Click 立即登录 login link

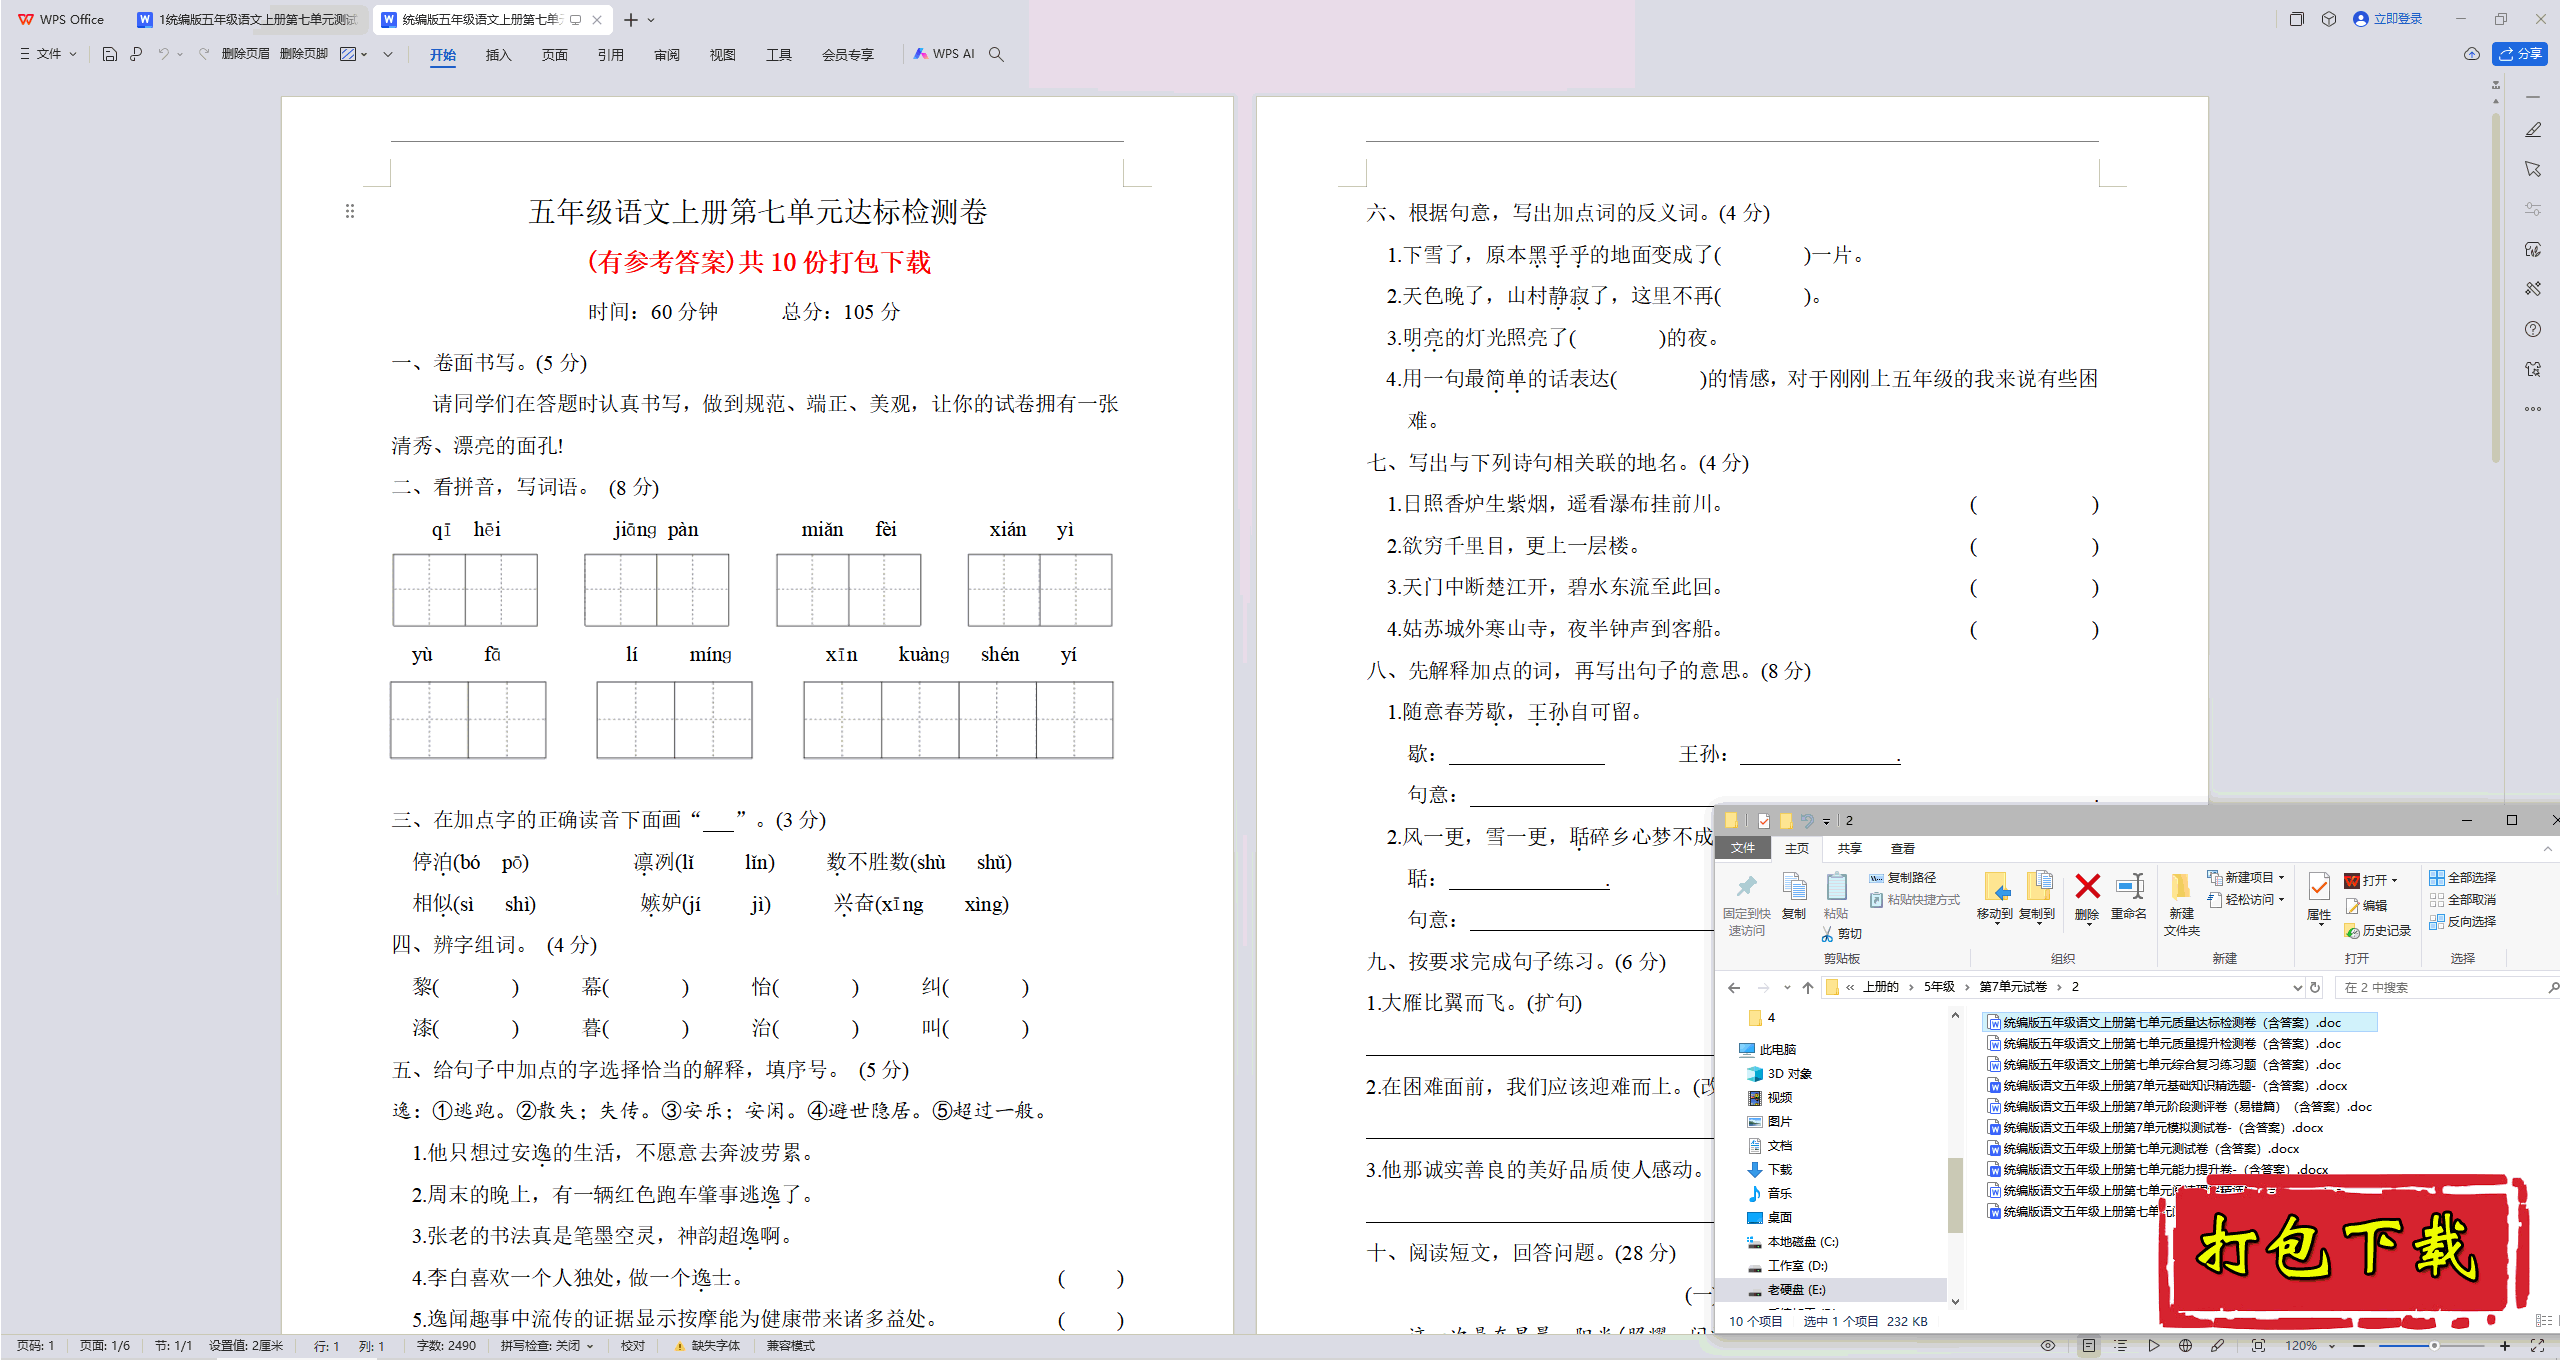tap(2388, 19)
